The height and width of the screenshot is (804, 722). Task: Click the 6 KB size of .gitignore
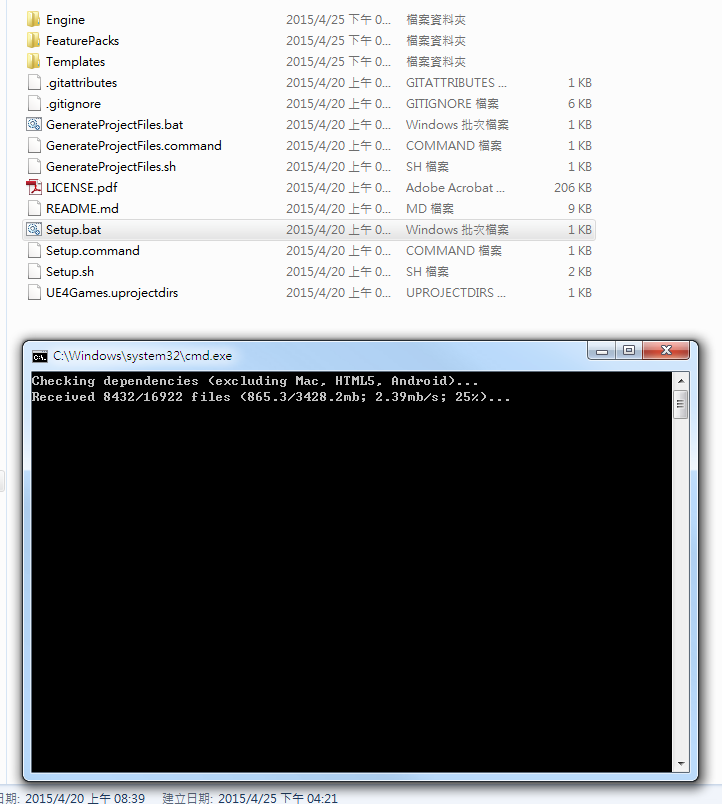tap(579, 104)
